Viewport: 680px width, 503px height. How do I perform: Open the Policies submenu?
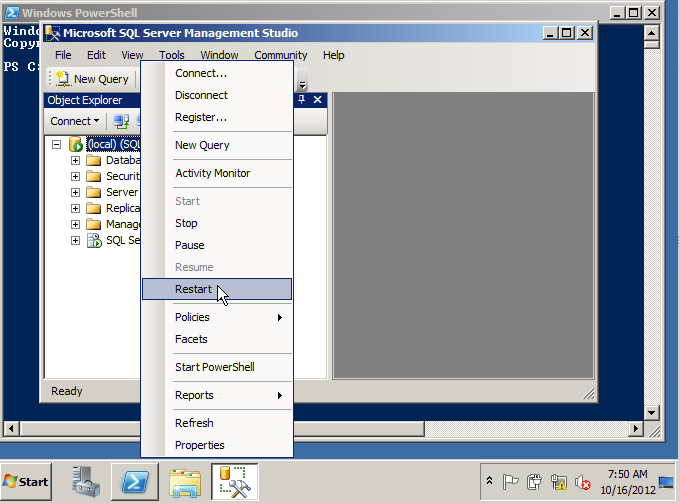(x=217, y=317)
